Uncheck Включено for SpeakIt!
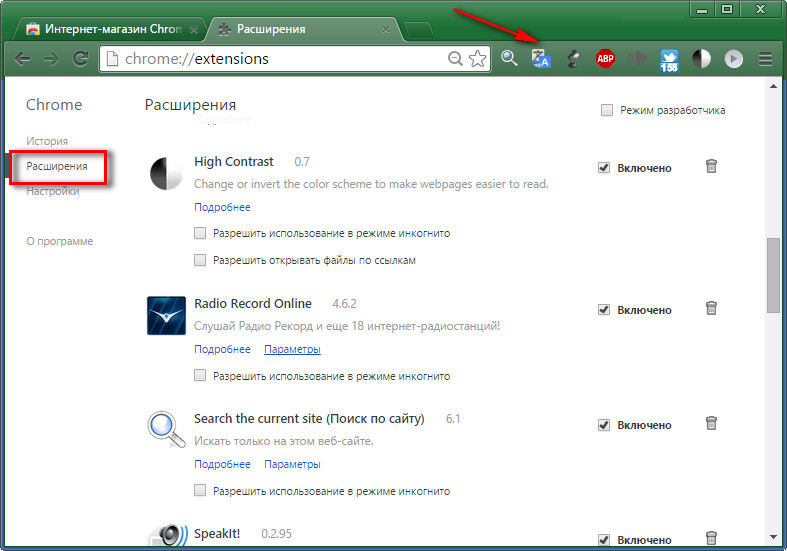The width and height of the screenshot is (787, 551). point(604,540)
